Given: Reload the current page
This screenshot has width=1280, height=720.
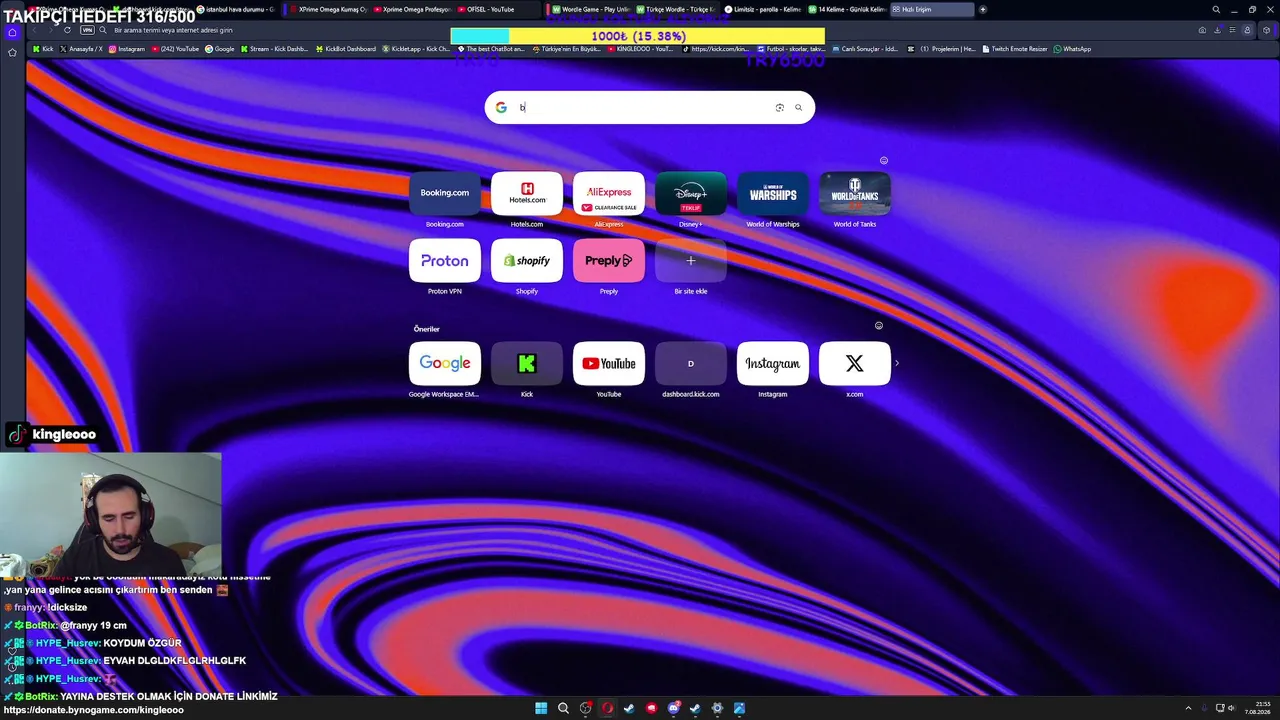Looking at the screenshot, I should 67,30.
